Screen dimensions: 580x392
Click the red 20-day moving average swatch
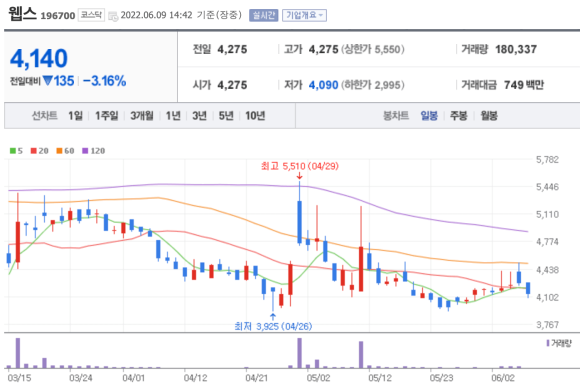tap(34, 151)
